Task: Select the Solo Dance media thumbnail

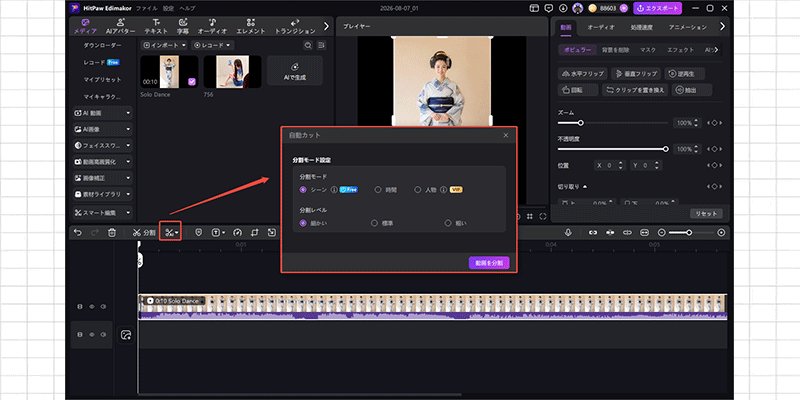Action: click(x=169, y=72)
